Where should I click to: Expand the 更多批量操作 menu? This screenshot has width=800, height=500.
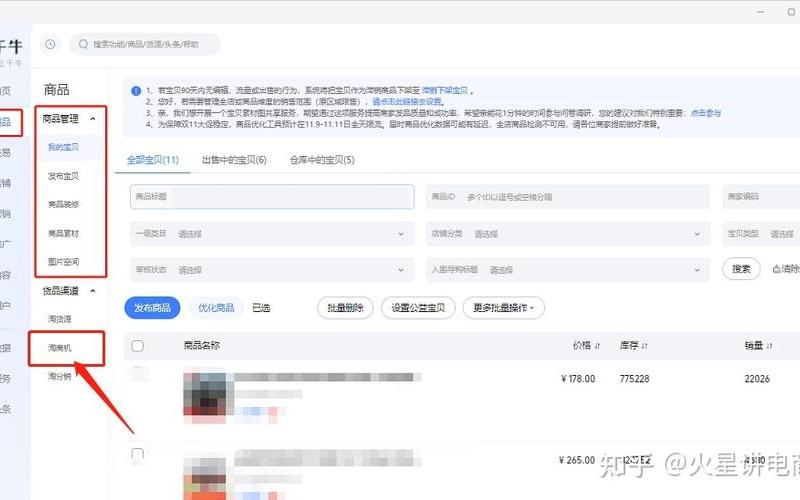pos(504,308)
